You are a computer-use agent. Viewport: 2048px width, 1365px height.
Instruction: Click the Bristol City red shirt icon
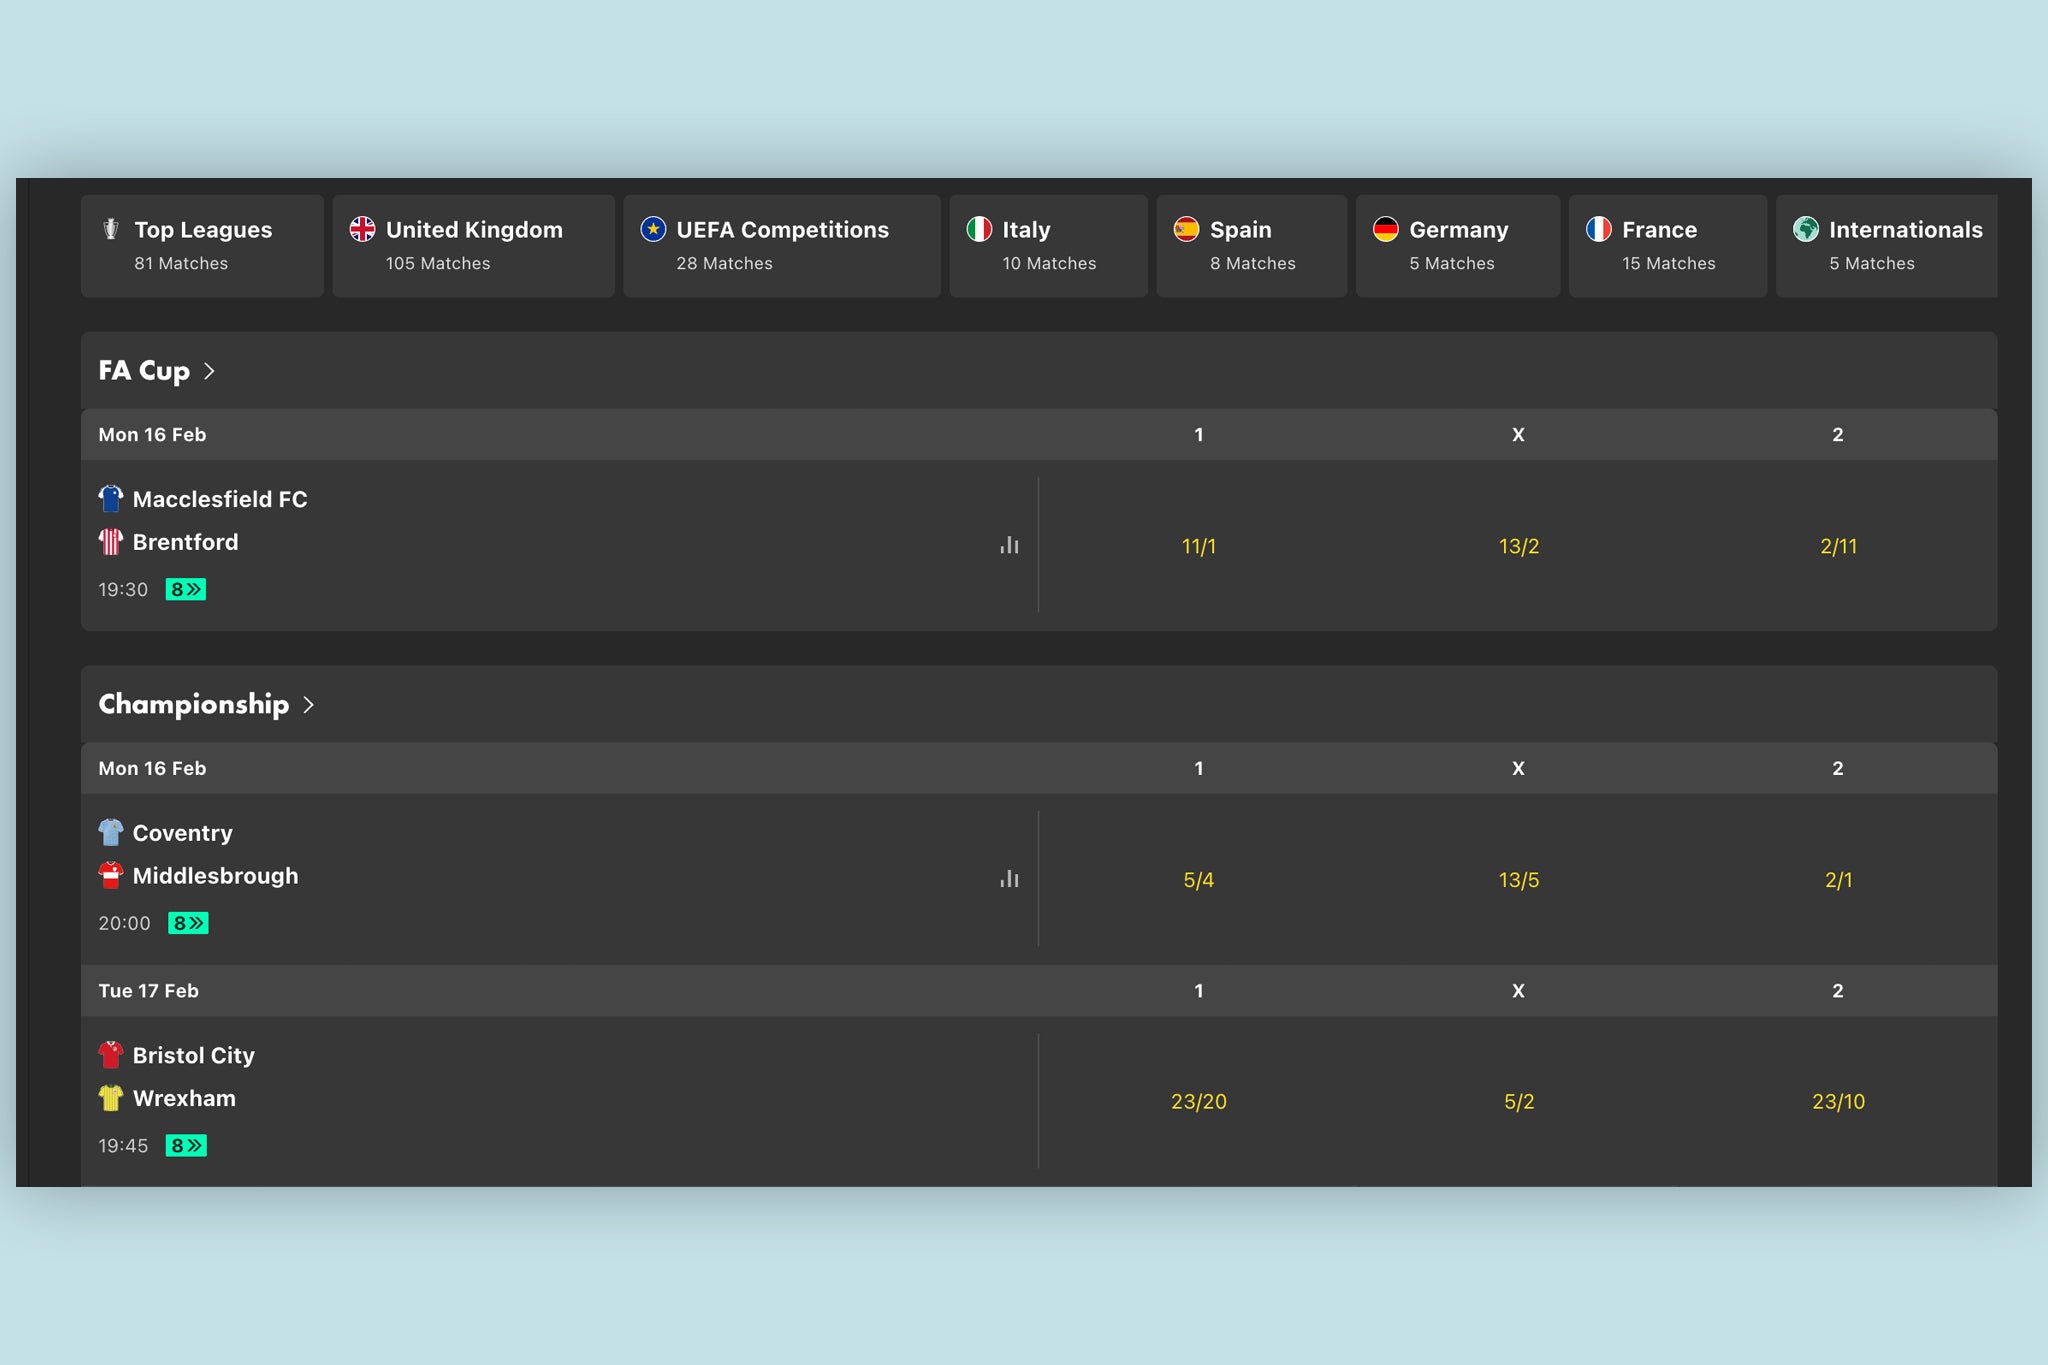pos(111,1055)
